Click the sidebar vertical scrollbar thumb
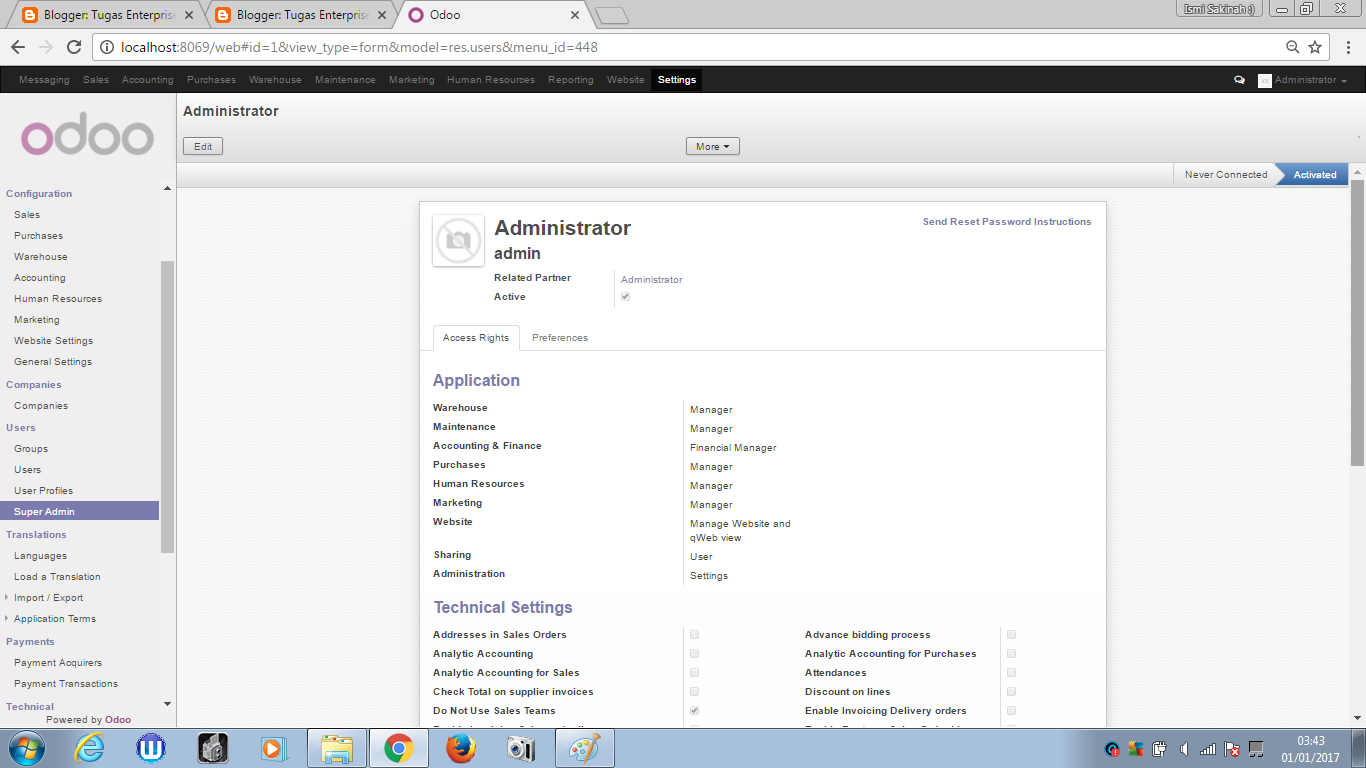The height and width of the screenshot is (768, 1366). (167, 406)
